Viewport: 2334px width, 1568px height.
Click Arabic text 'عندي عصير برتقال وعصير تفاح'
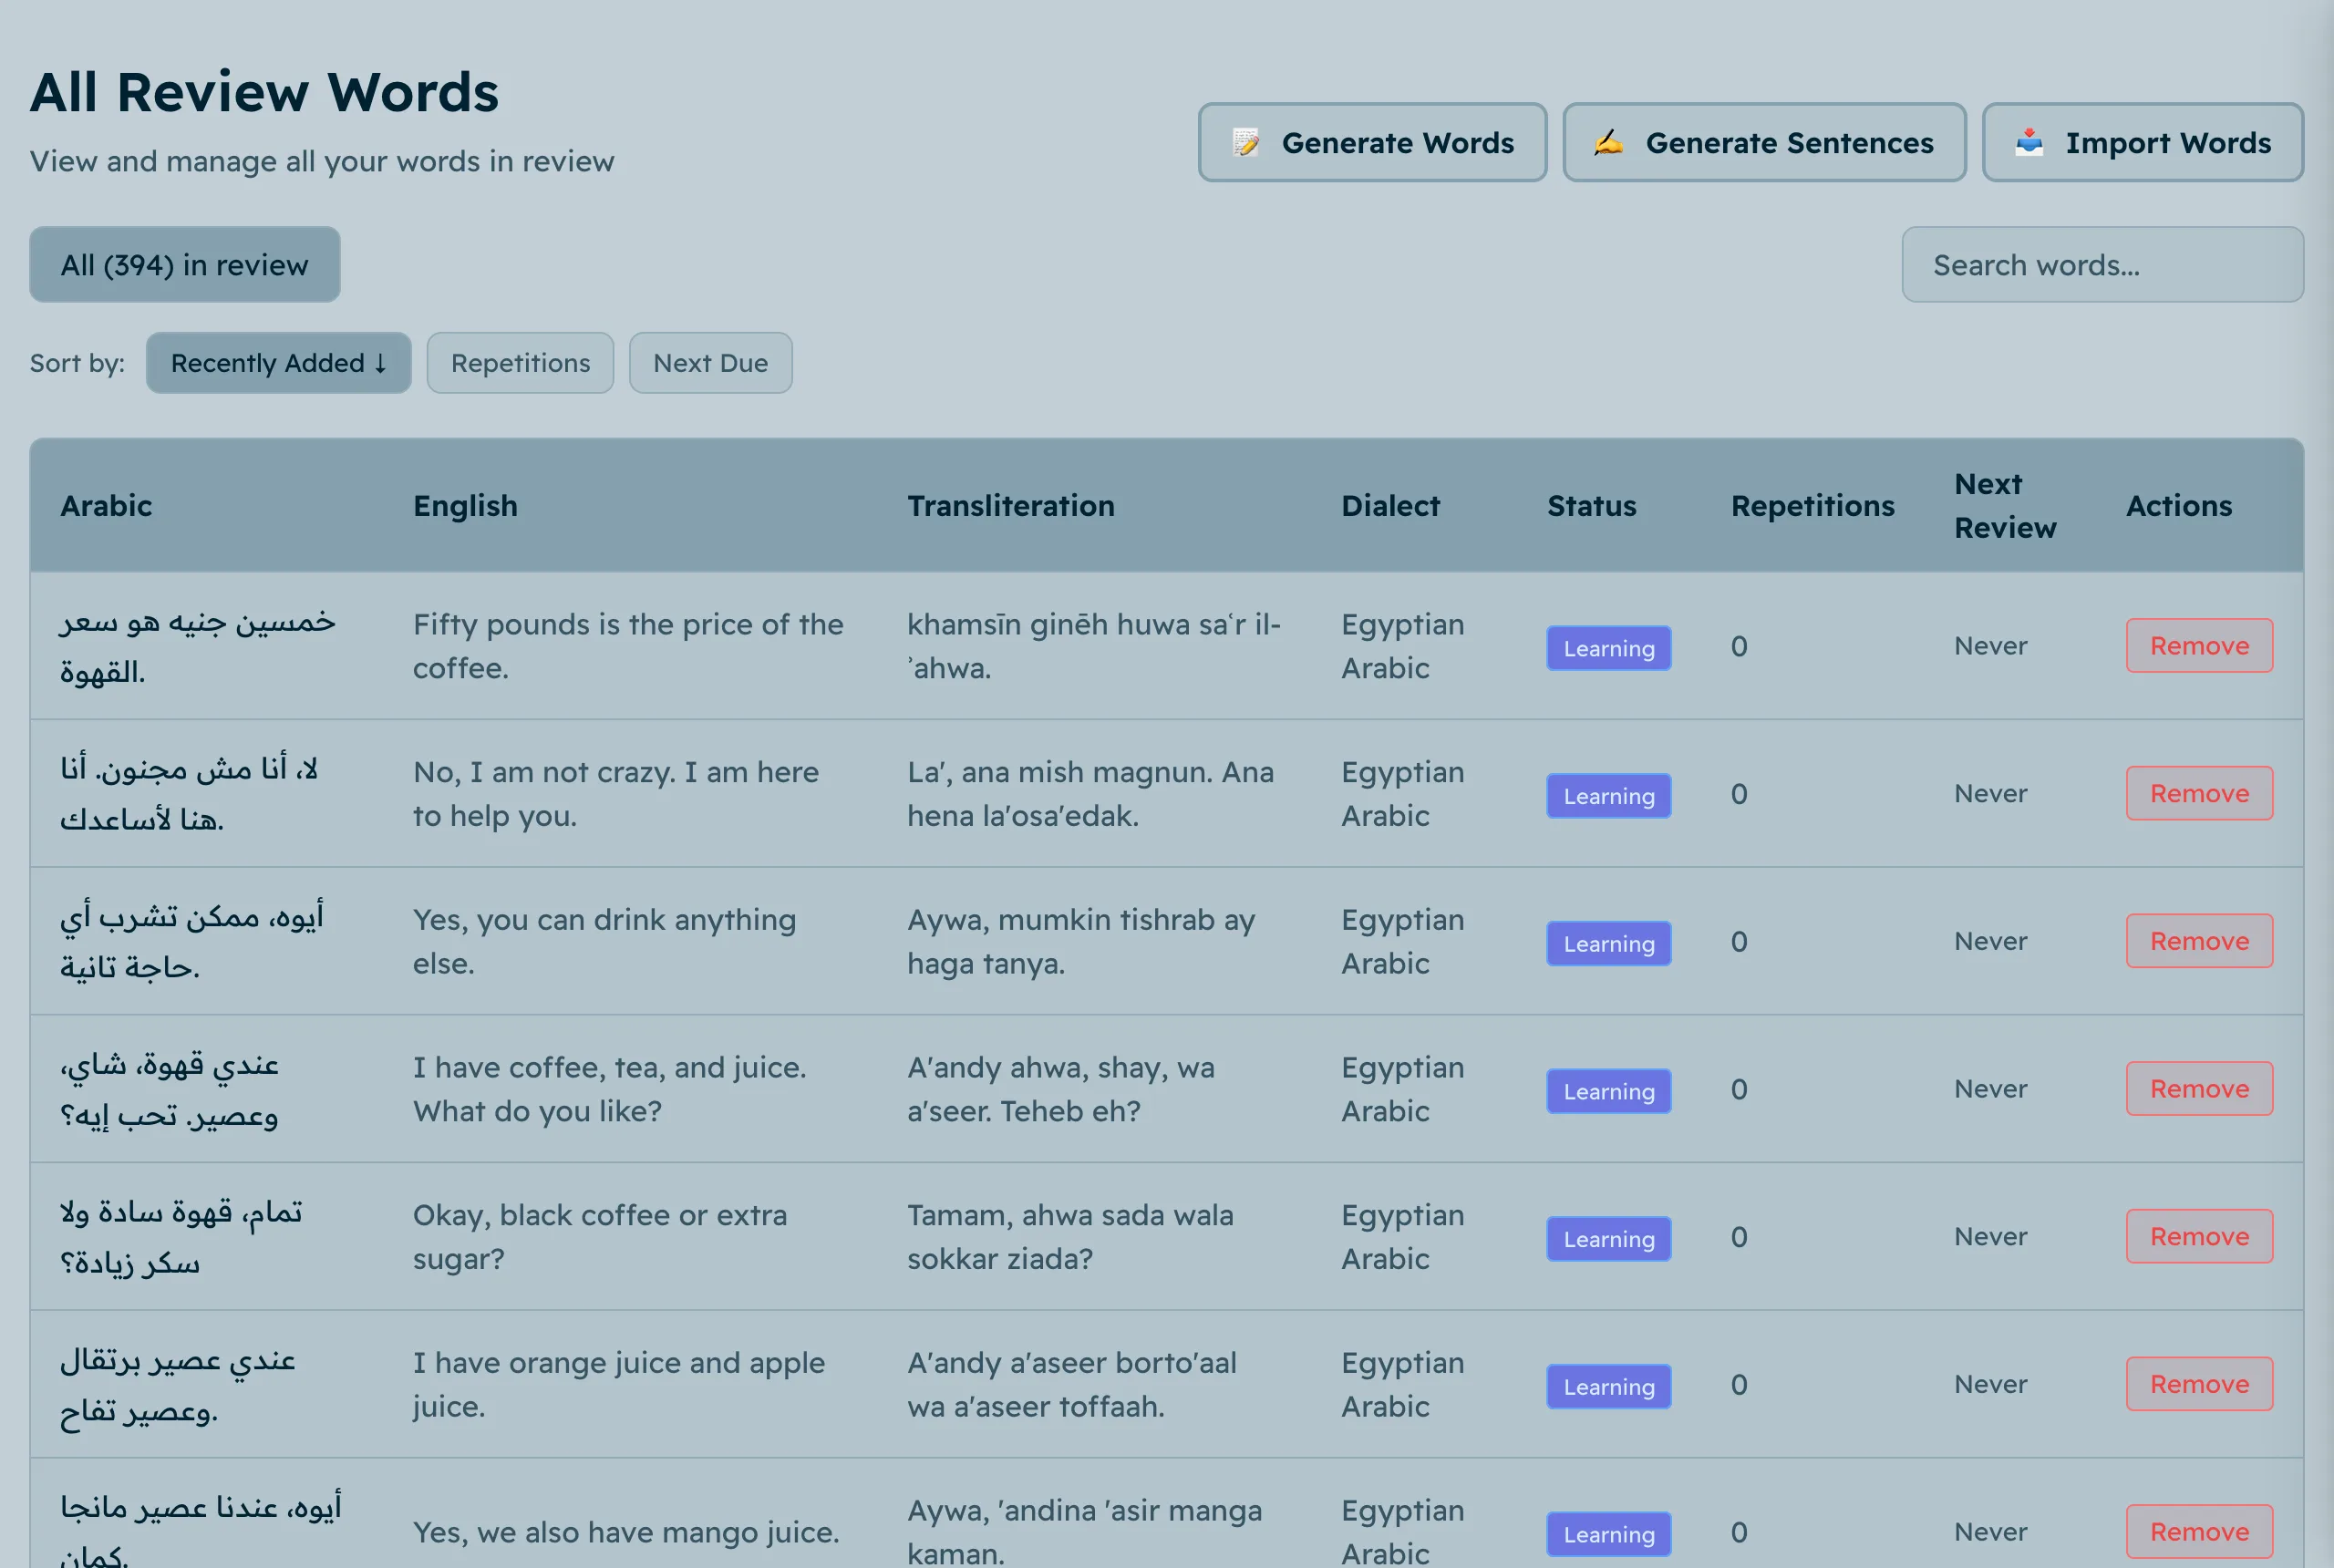coord(178,1385)
